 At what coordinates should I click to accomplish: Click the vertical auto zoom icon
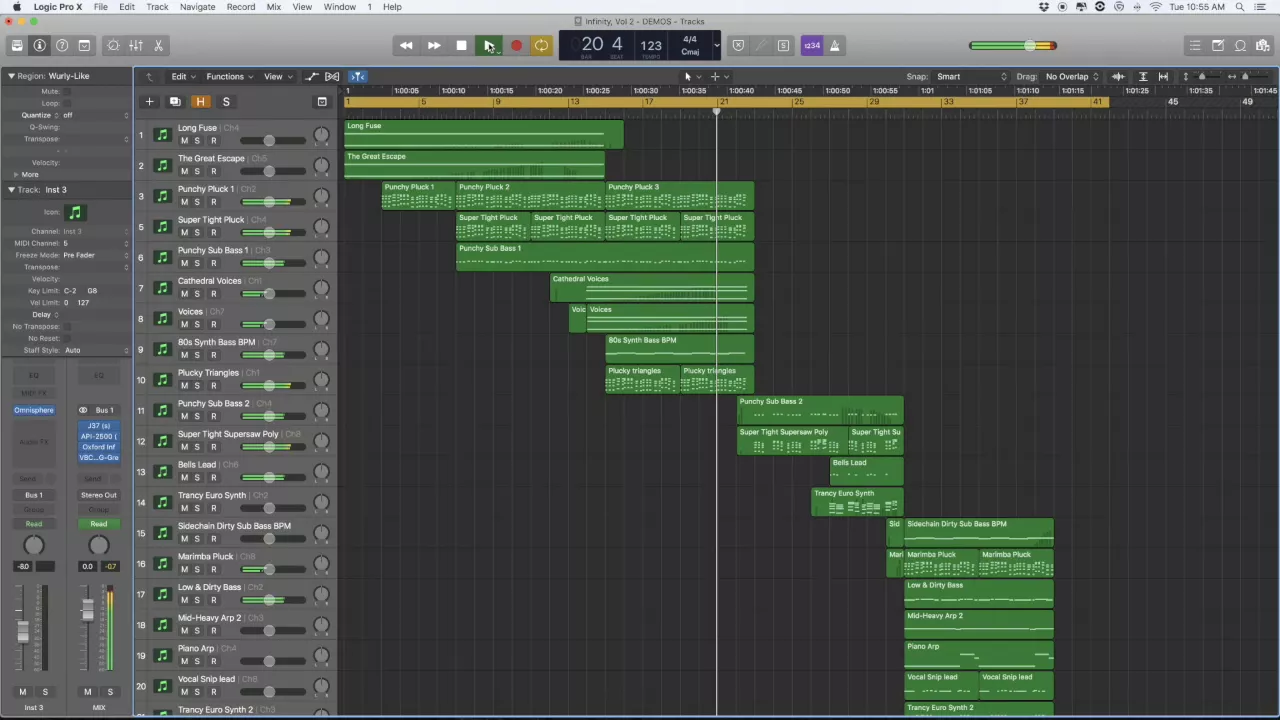pyautogui.click(x=1143, y=76)
